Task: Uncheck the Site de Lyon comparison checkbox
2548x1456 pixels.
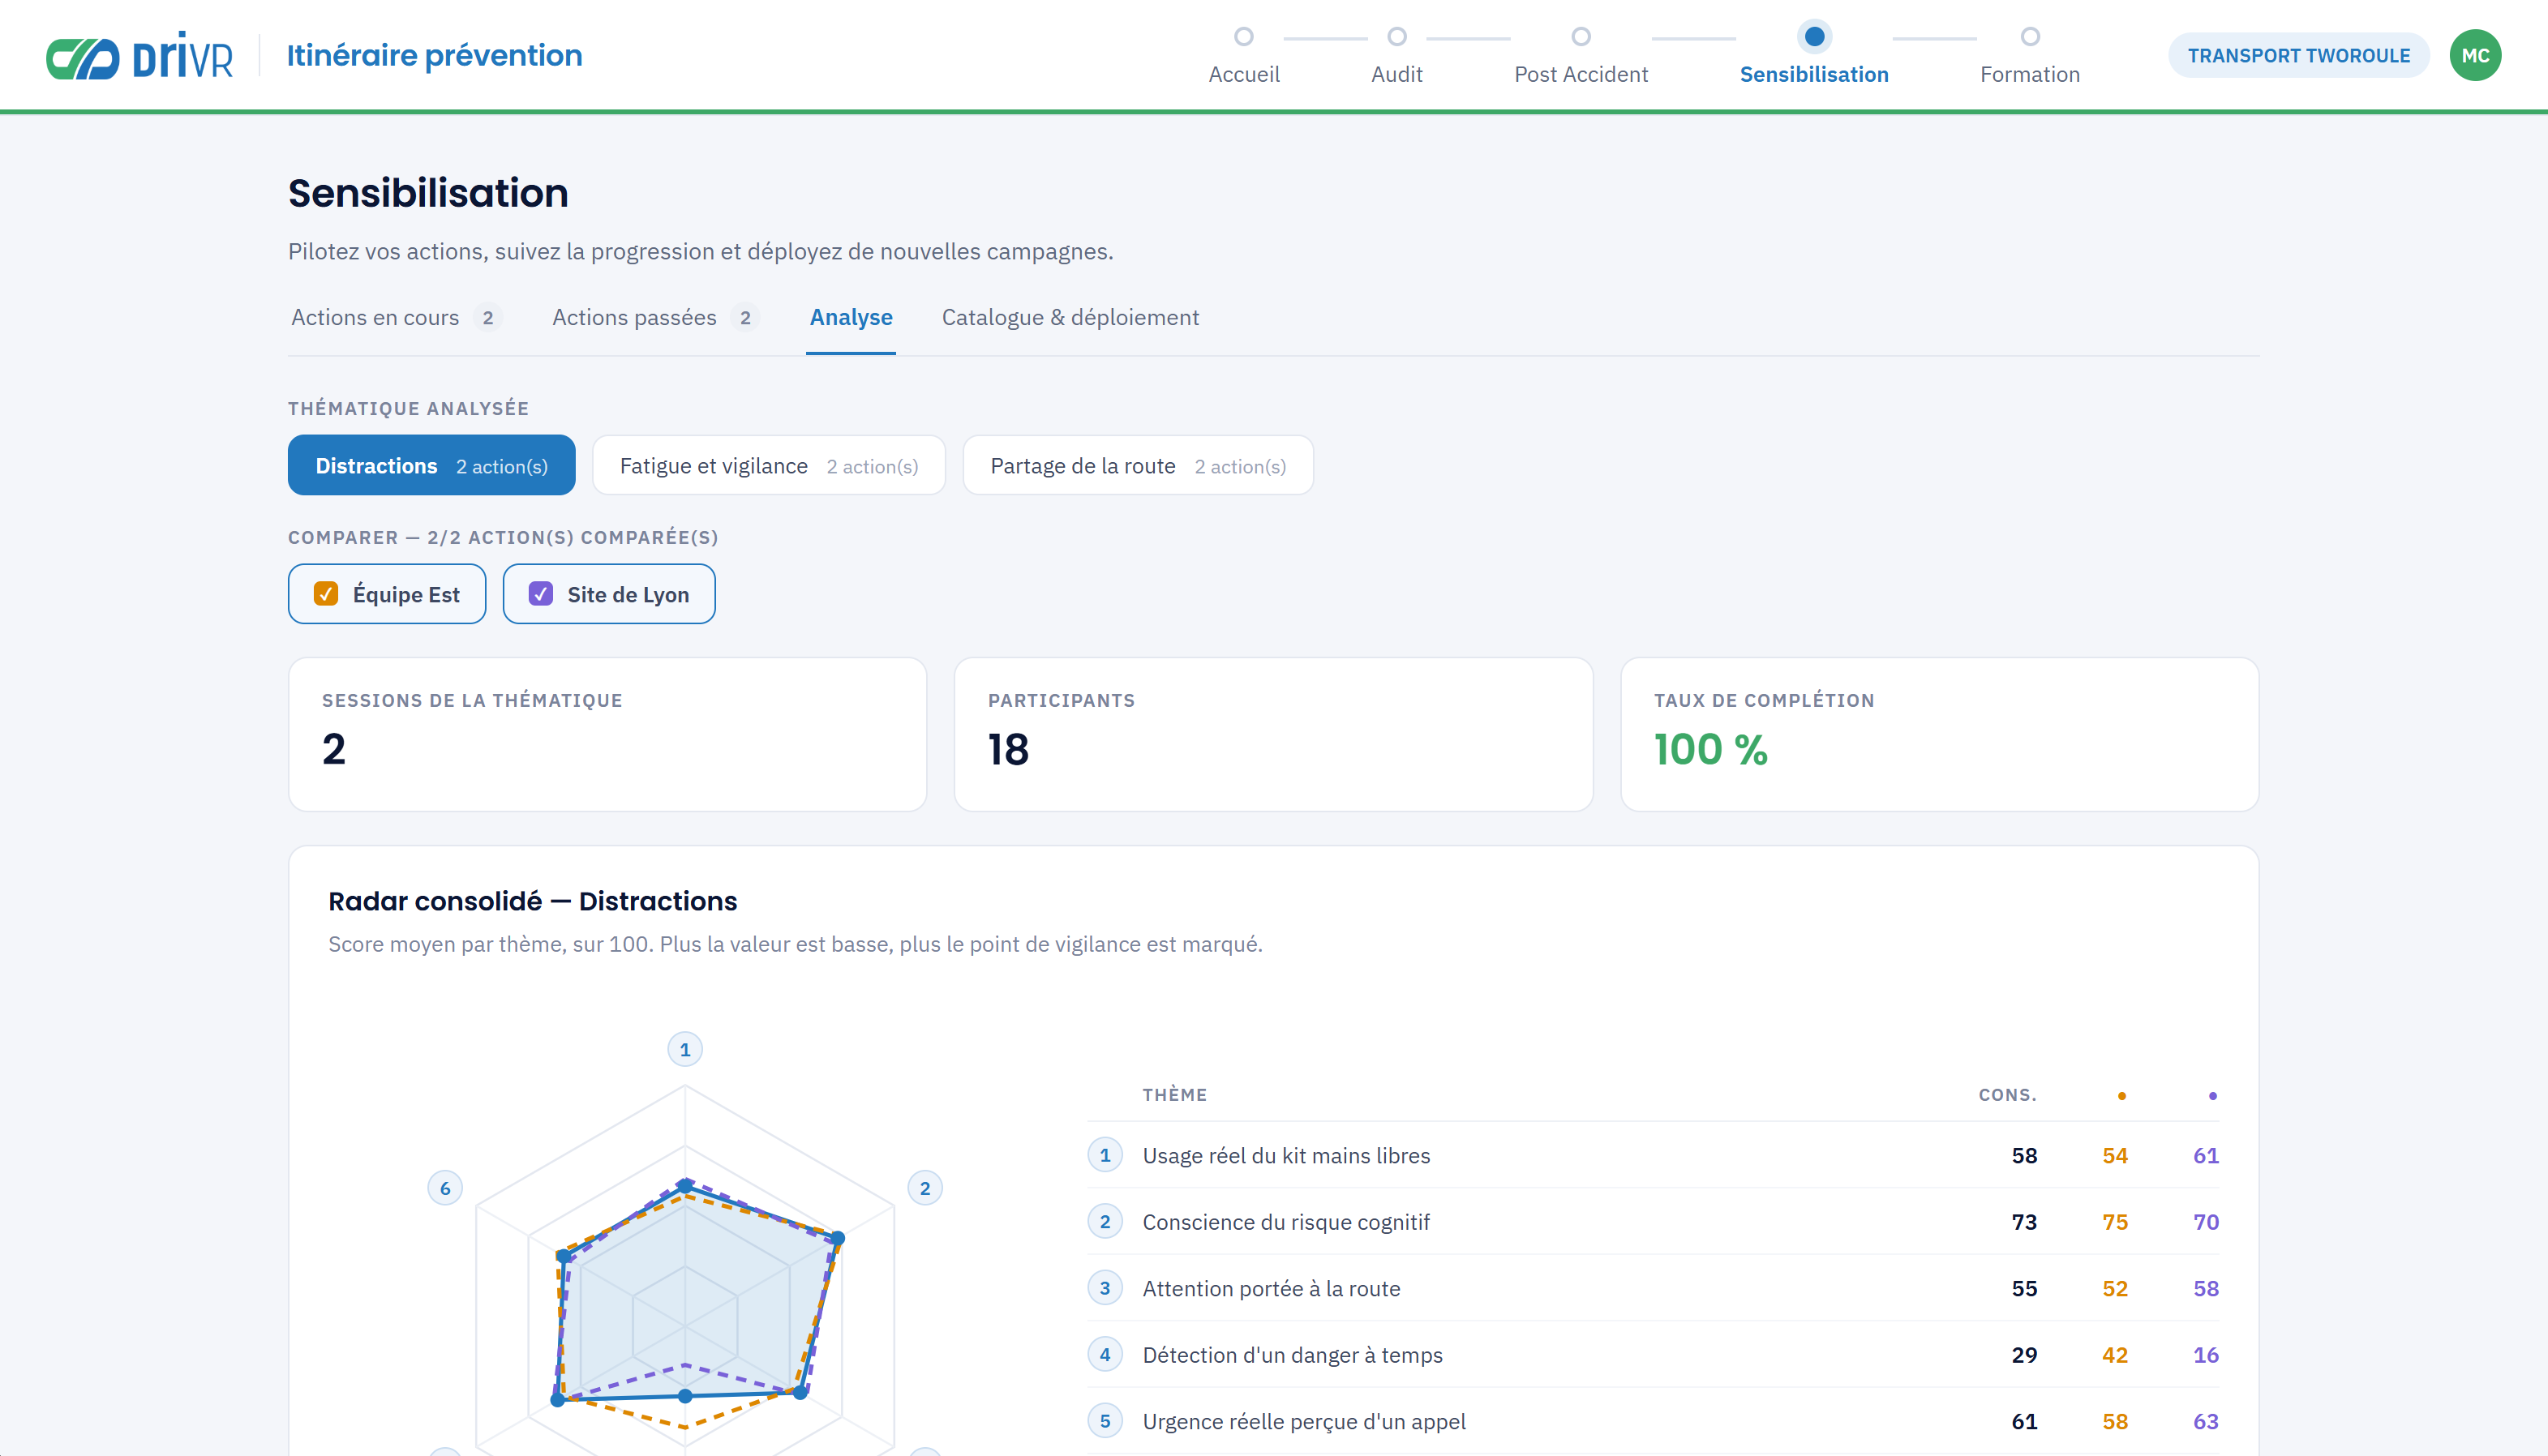Action: pyautogui.click(x=541, y=594)
